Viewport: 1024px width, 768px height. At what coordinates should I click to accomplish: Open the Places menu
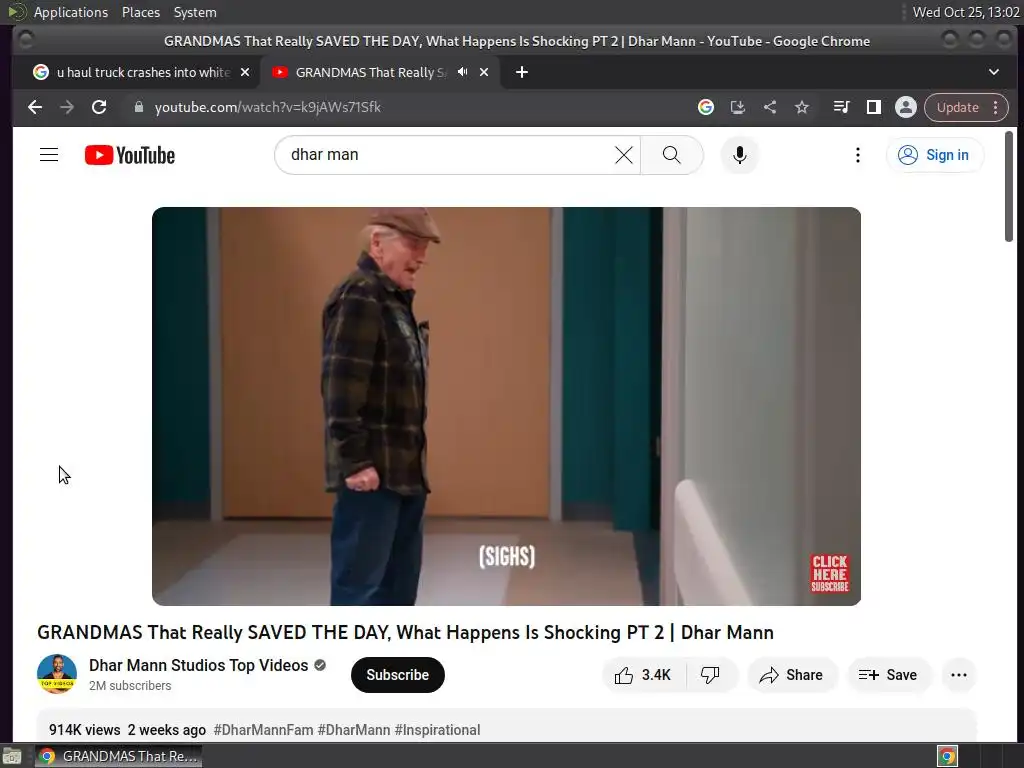140,12
